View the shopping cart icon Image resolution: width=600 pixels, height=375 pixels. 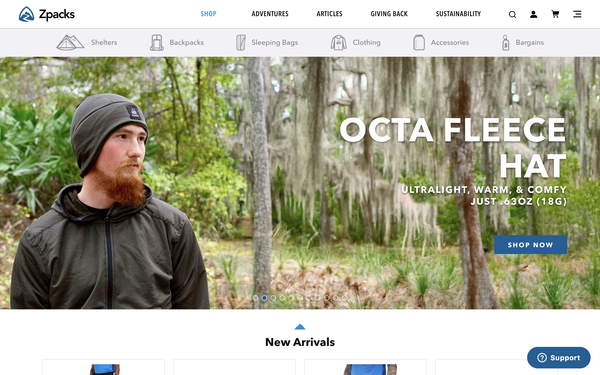(x=555, y=15)
